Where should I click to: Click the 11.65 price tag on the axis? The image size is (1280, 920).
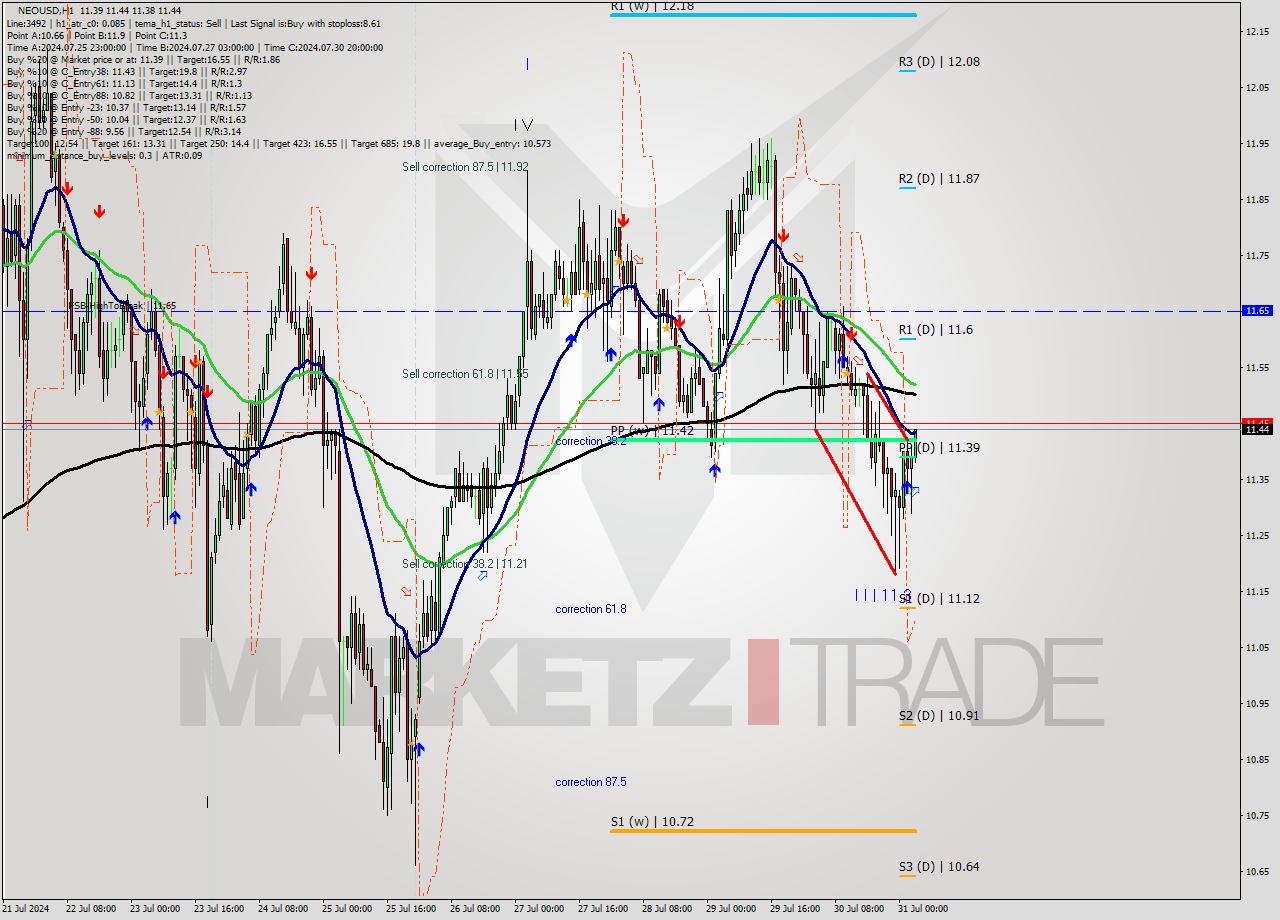point(1256,311)
